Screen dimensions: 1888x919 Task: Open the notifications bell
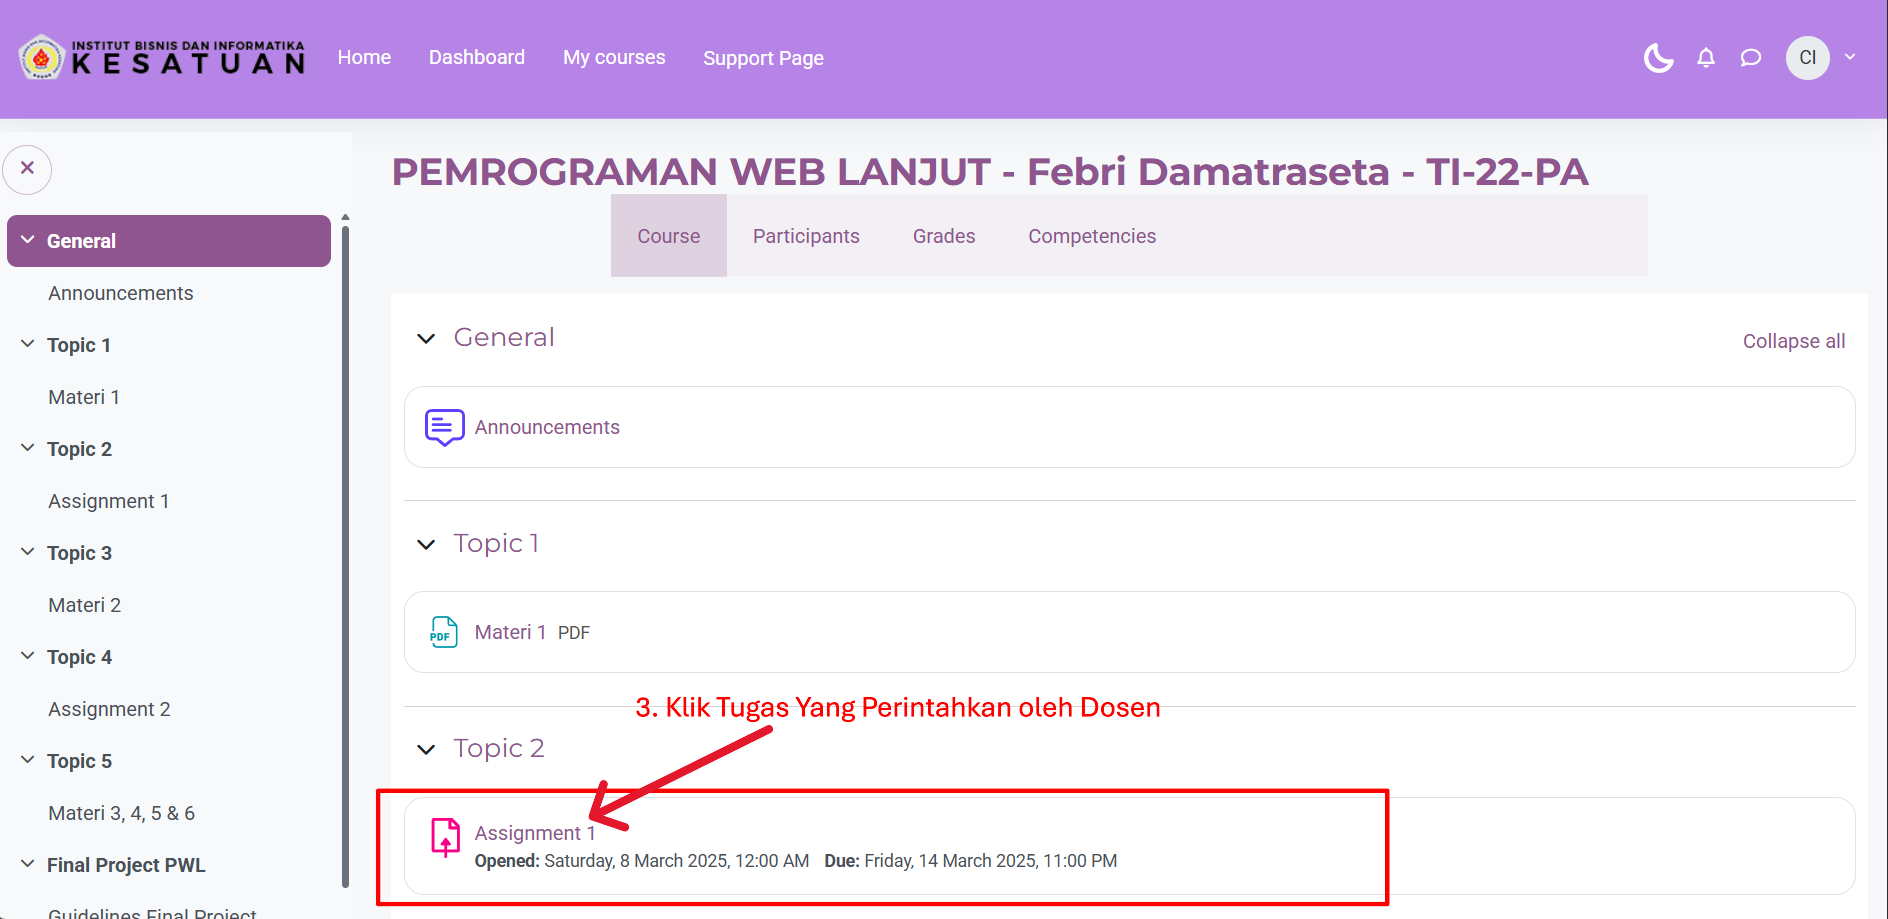coord(1706,58)
